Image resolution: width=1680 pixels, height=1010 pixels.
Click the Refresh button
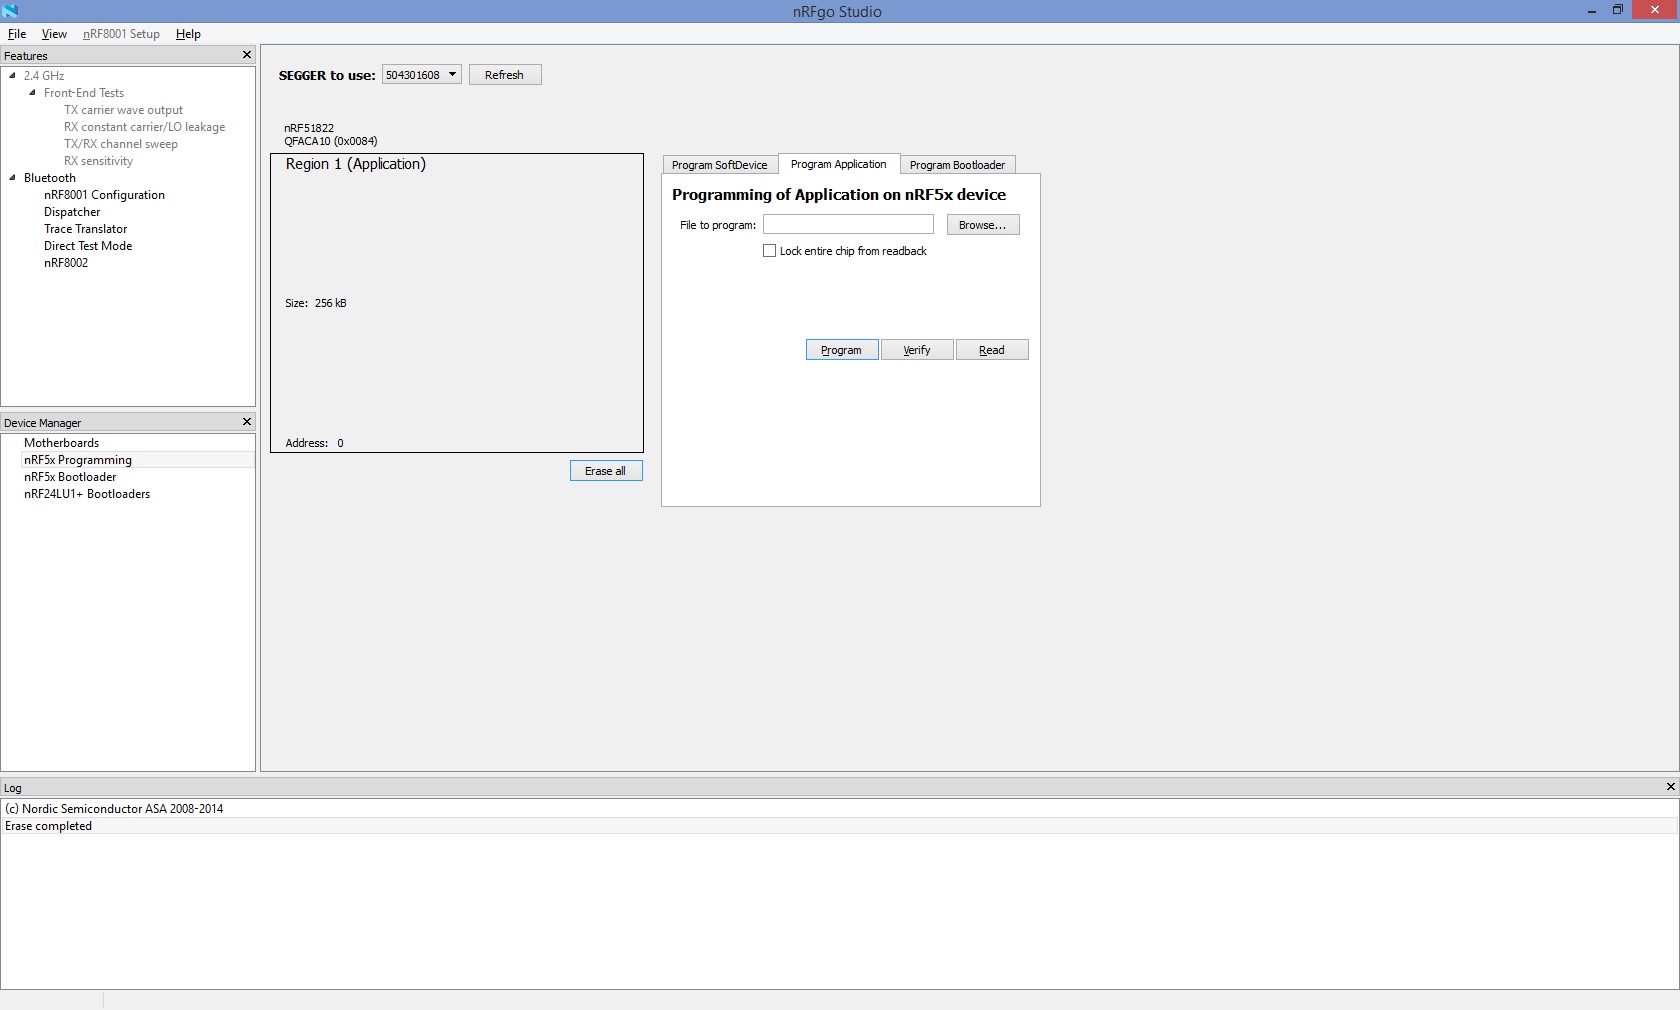click(x=505, y=75)
